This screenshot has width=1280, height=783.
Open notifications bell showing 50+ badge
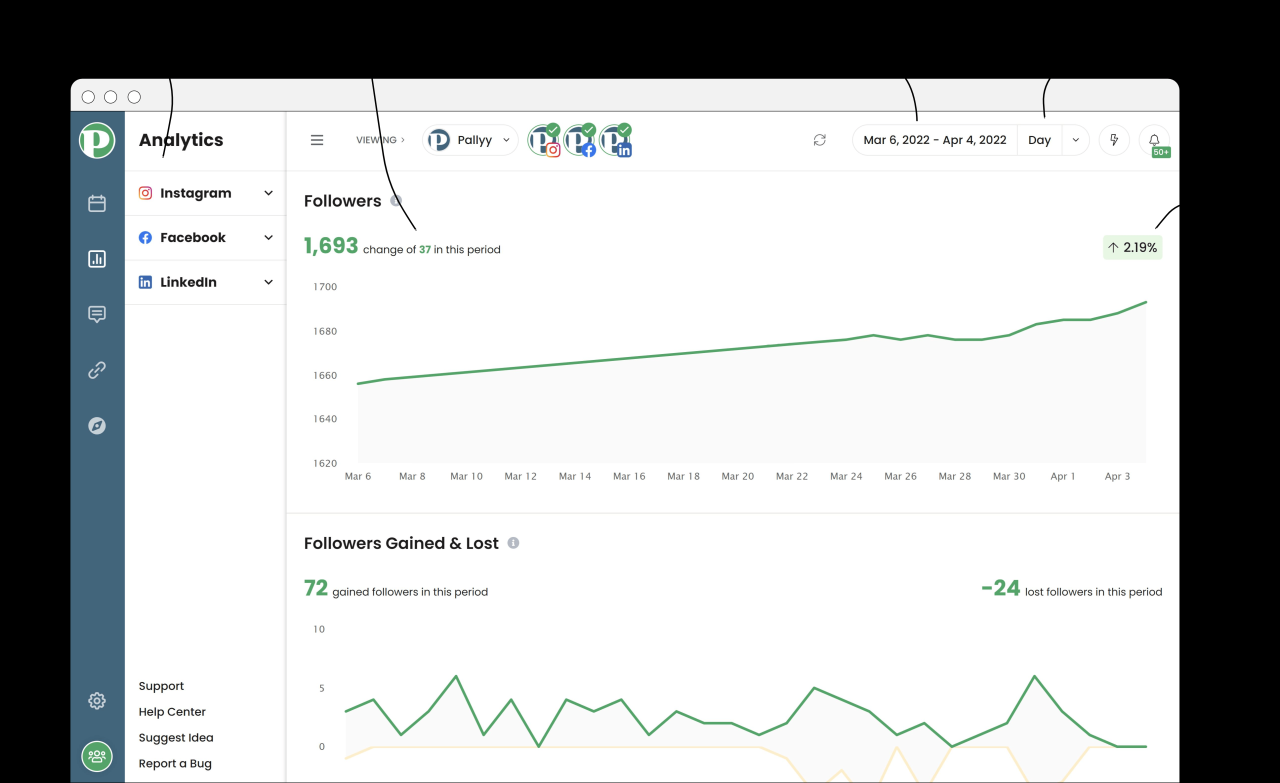tap(1154, 140)
